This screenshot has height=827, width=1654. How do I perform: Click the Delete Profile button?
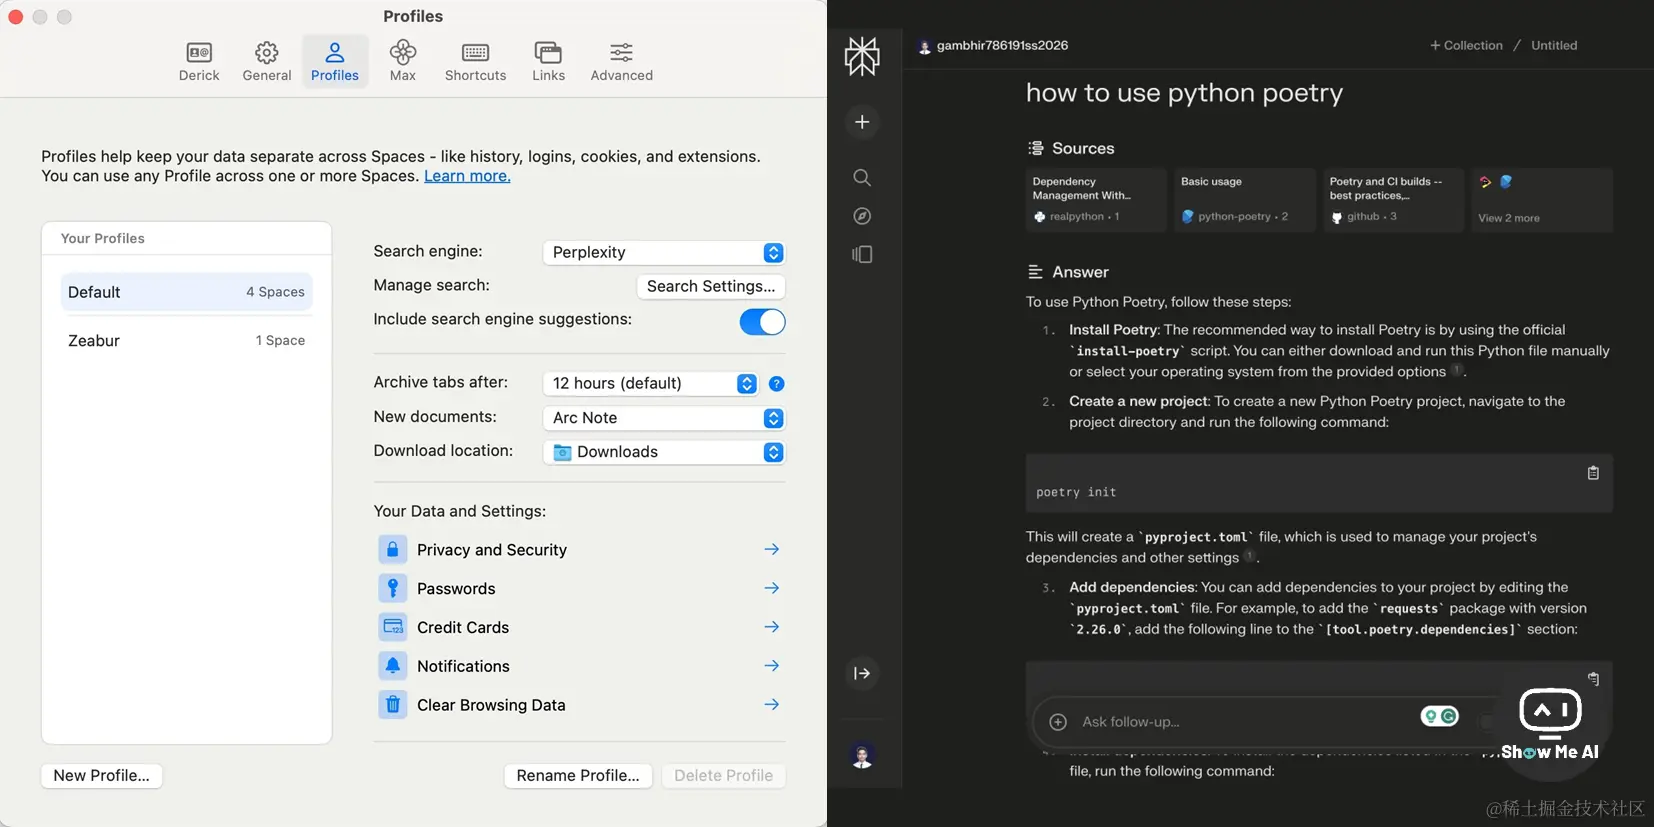tap(724, 775)
